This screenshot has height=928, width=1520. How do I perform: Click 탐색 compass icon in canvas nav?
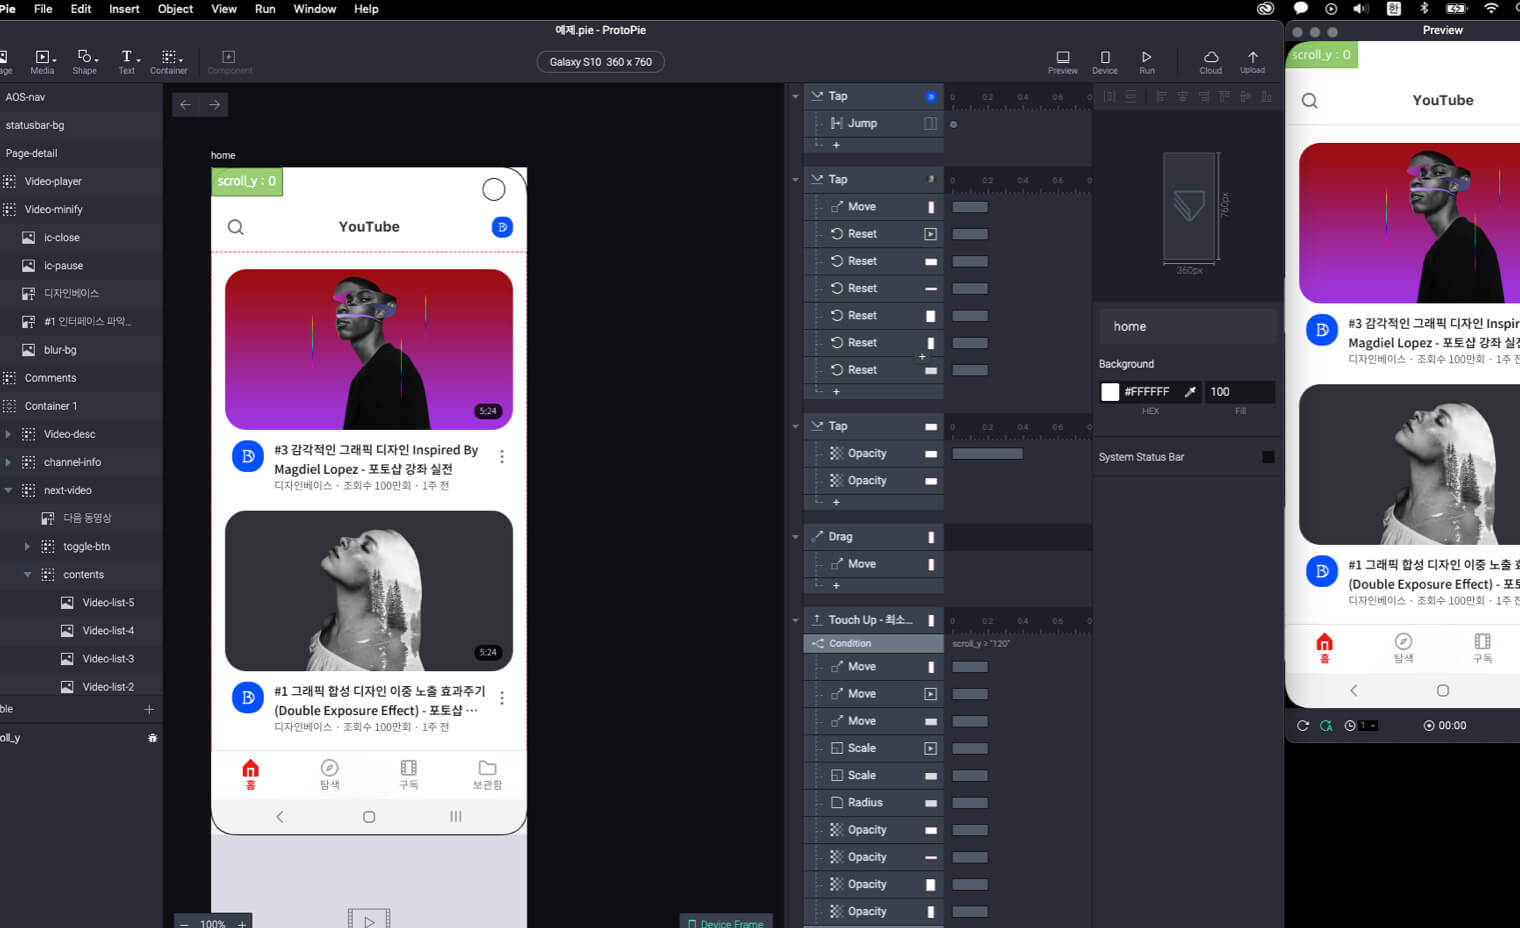tap(329, 768)
